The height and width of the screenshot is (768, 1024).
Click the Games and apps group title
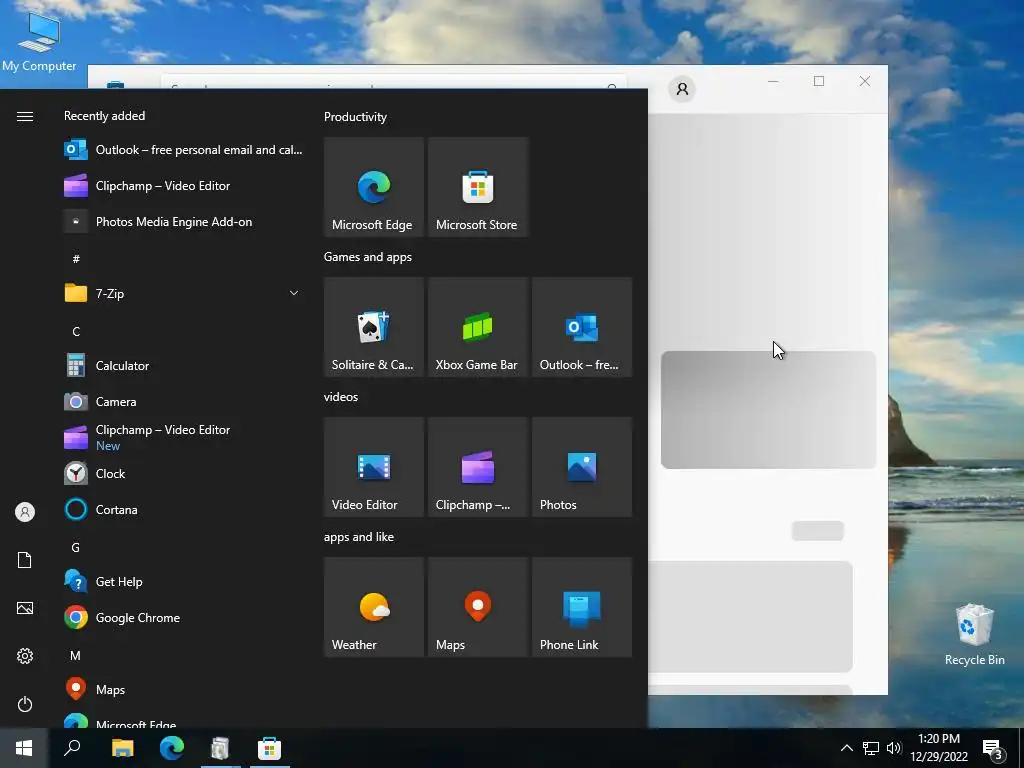point(368,257)
